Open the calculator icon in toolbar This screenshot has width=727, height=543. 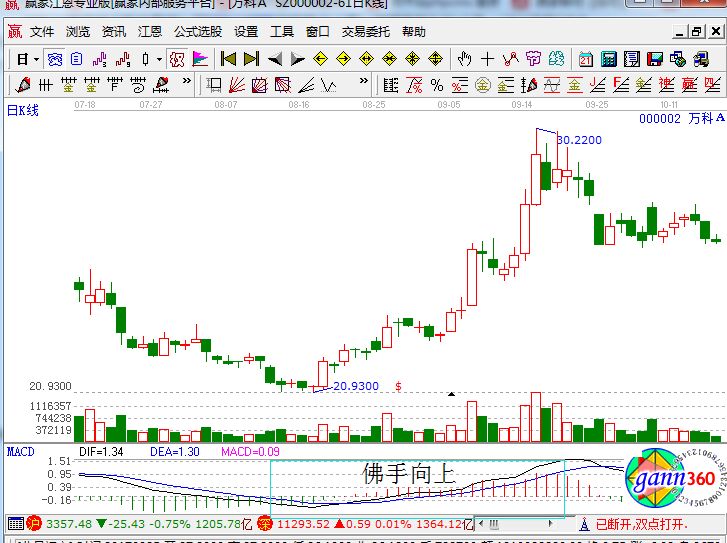pyautogui.click(x=607, y=59)
